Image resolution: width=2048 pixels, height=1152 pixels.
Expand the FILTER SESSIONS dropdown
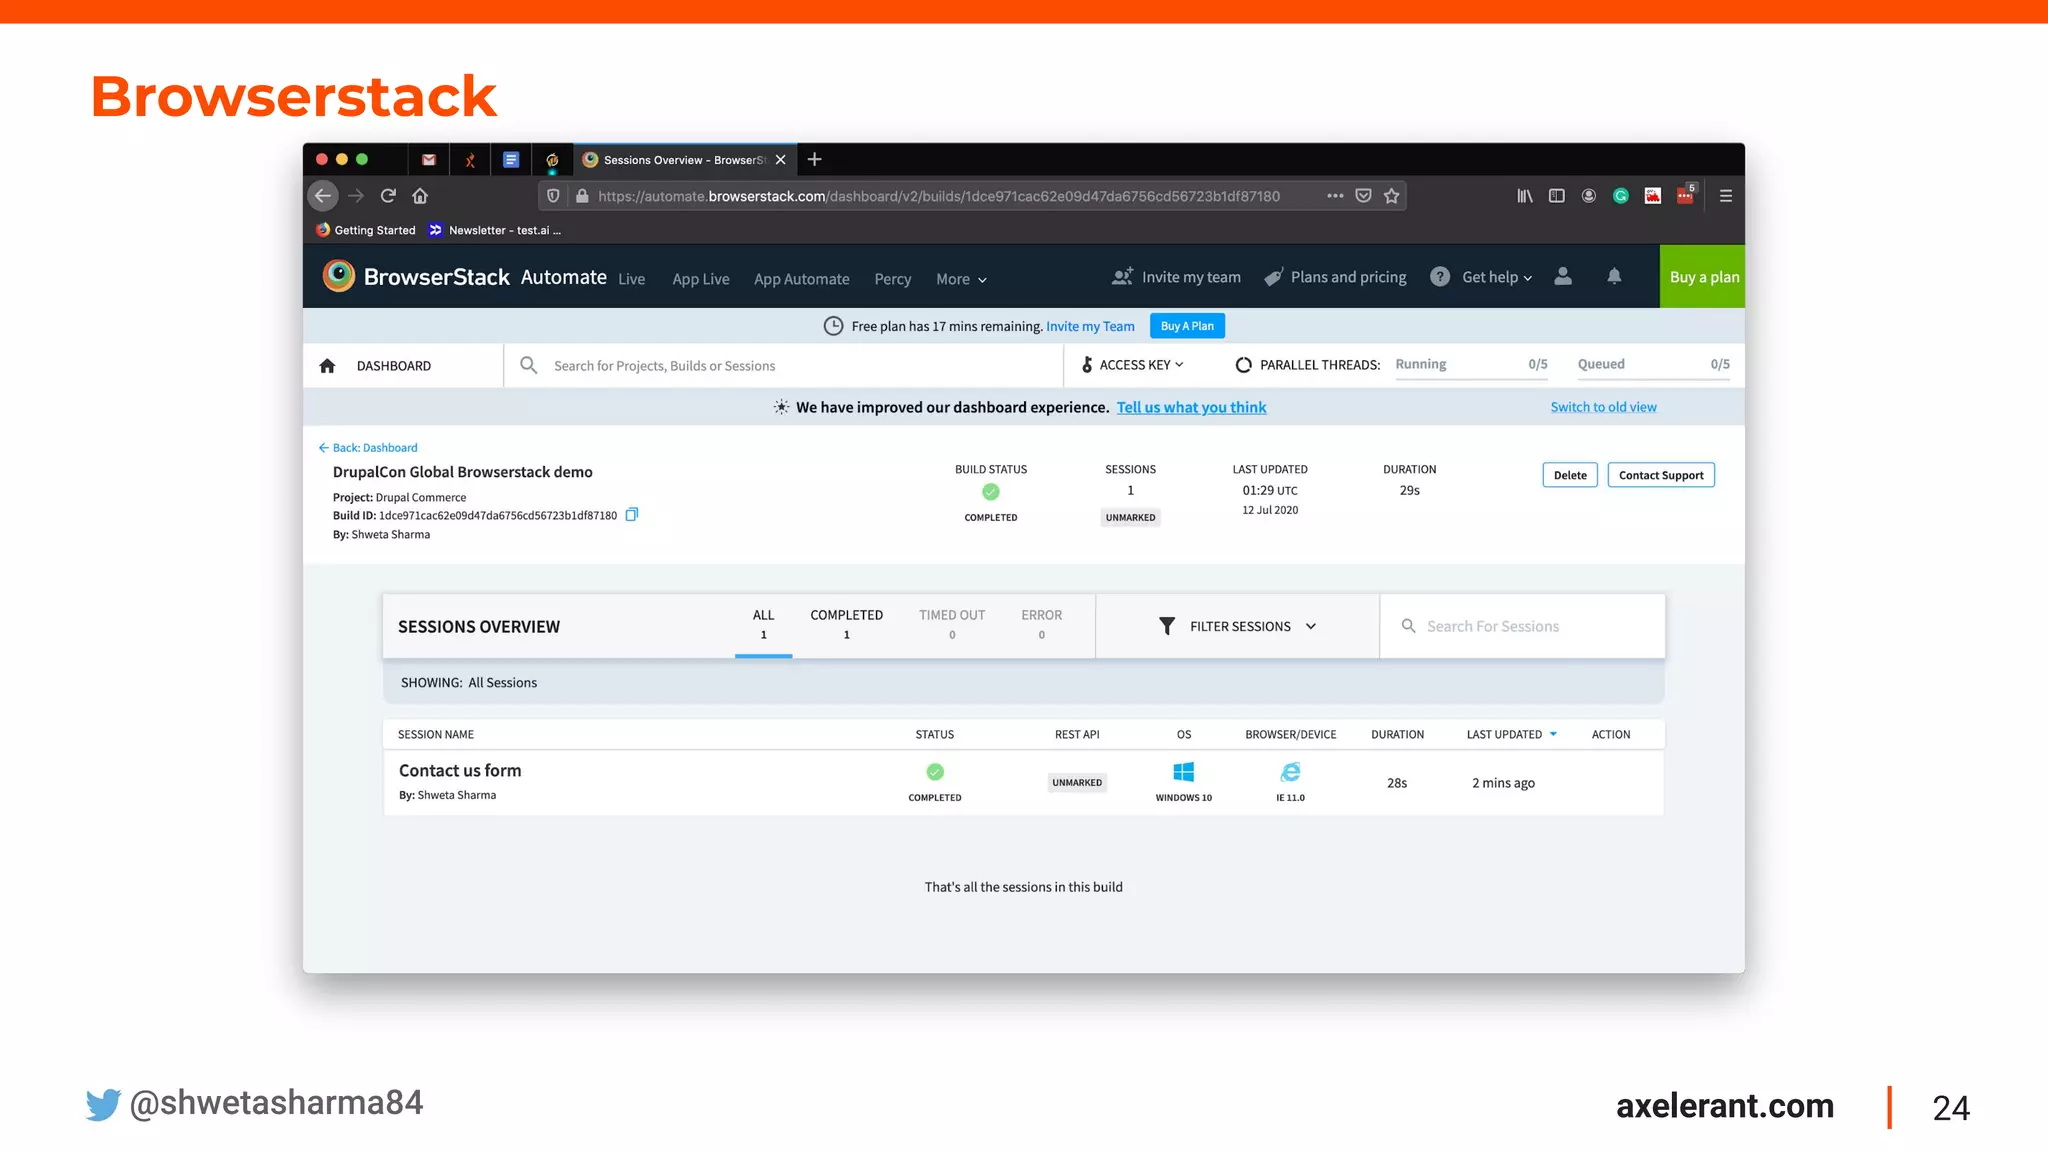[x=1237, y=626]
